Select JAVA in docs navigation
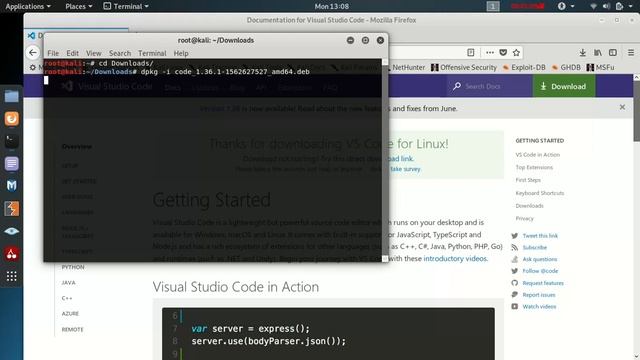The width and height of the screenshot is (640, 360). [69, 282]
